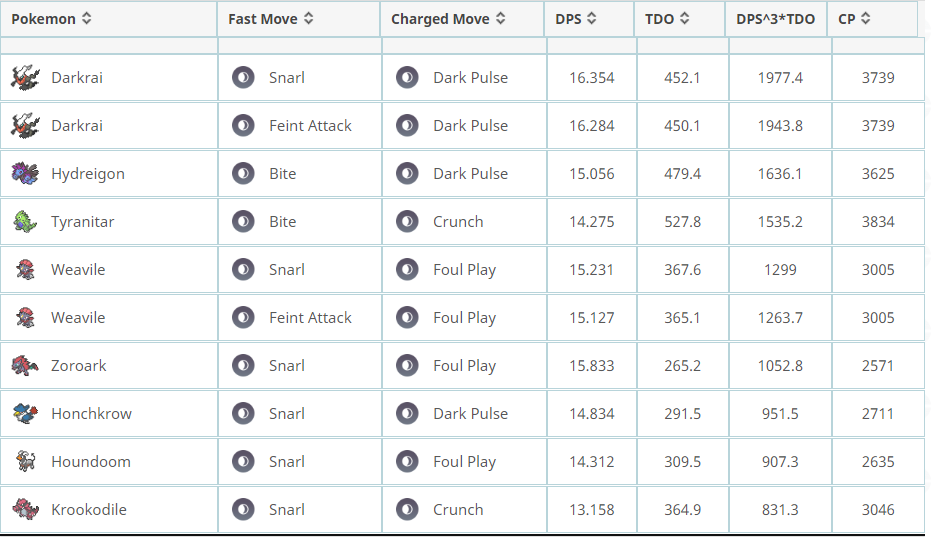Click the Zoroark sprite icon
The width and height of the screenshot is (931, 537).
tap(25, 365)
